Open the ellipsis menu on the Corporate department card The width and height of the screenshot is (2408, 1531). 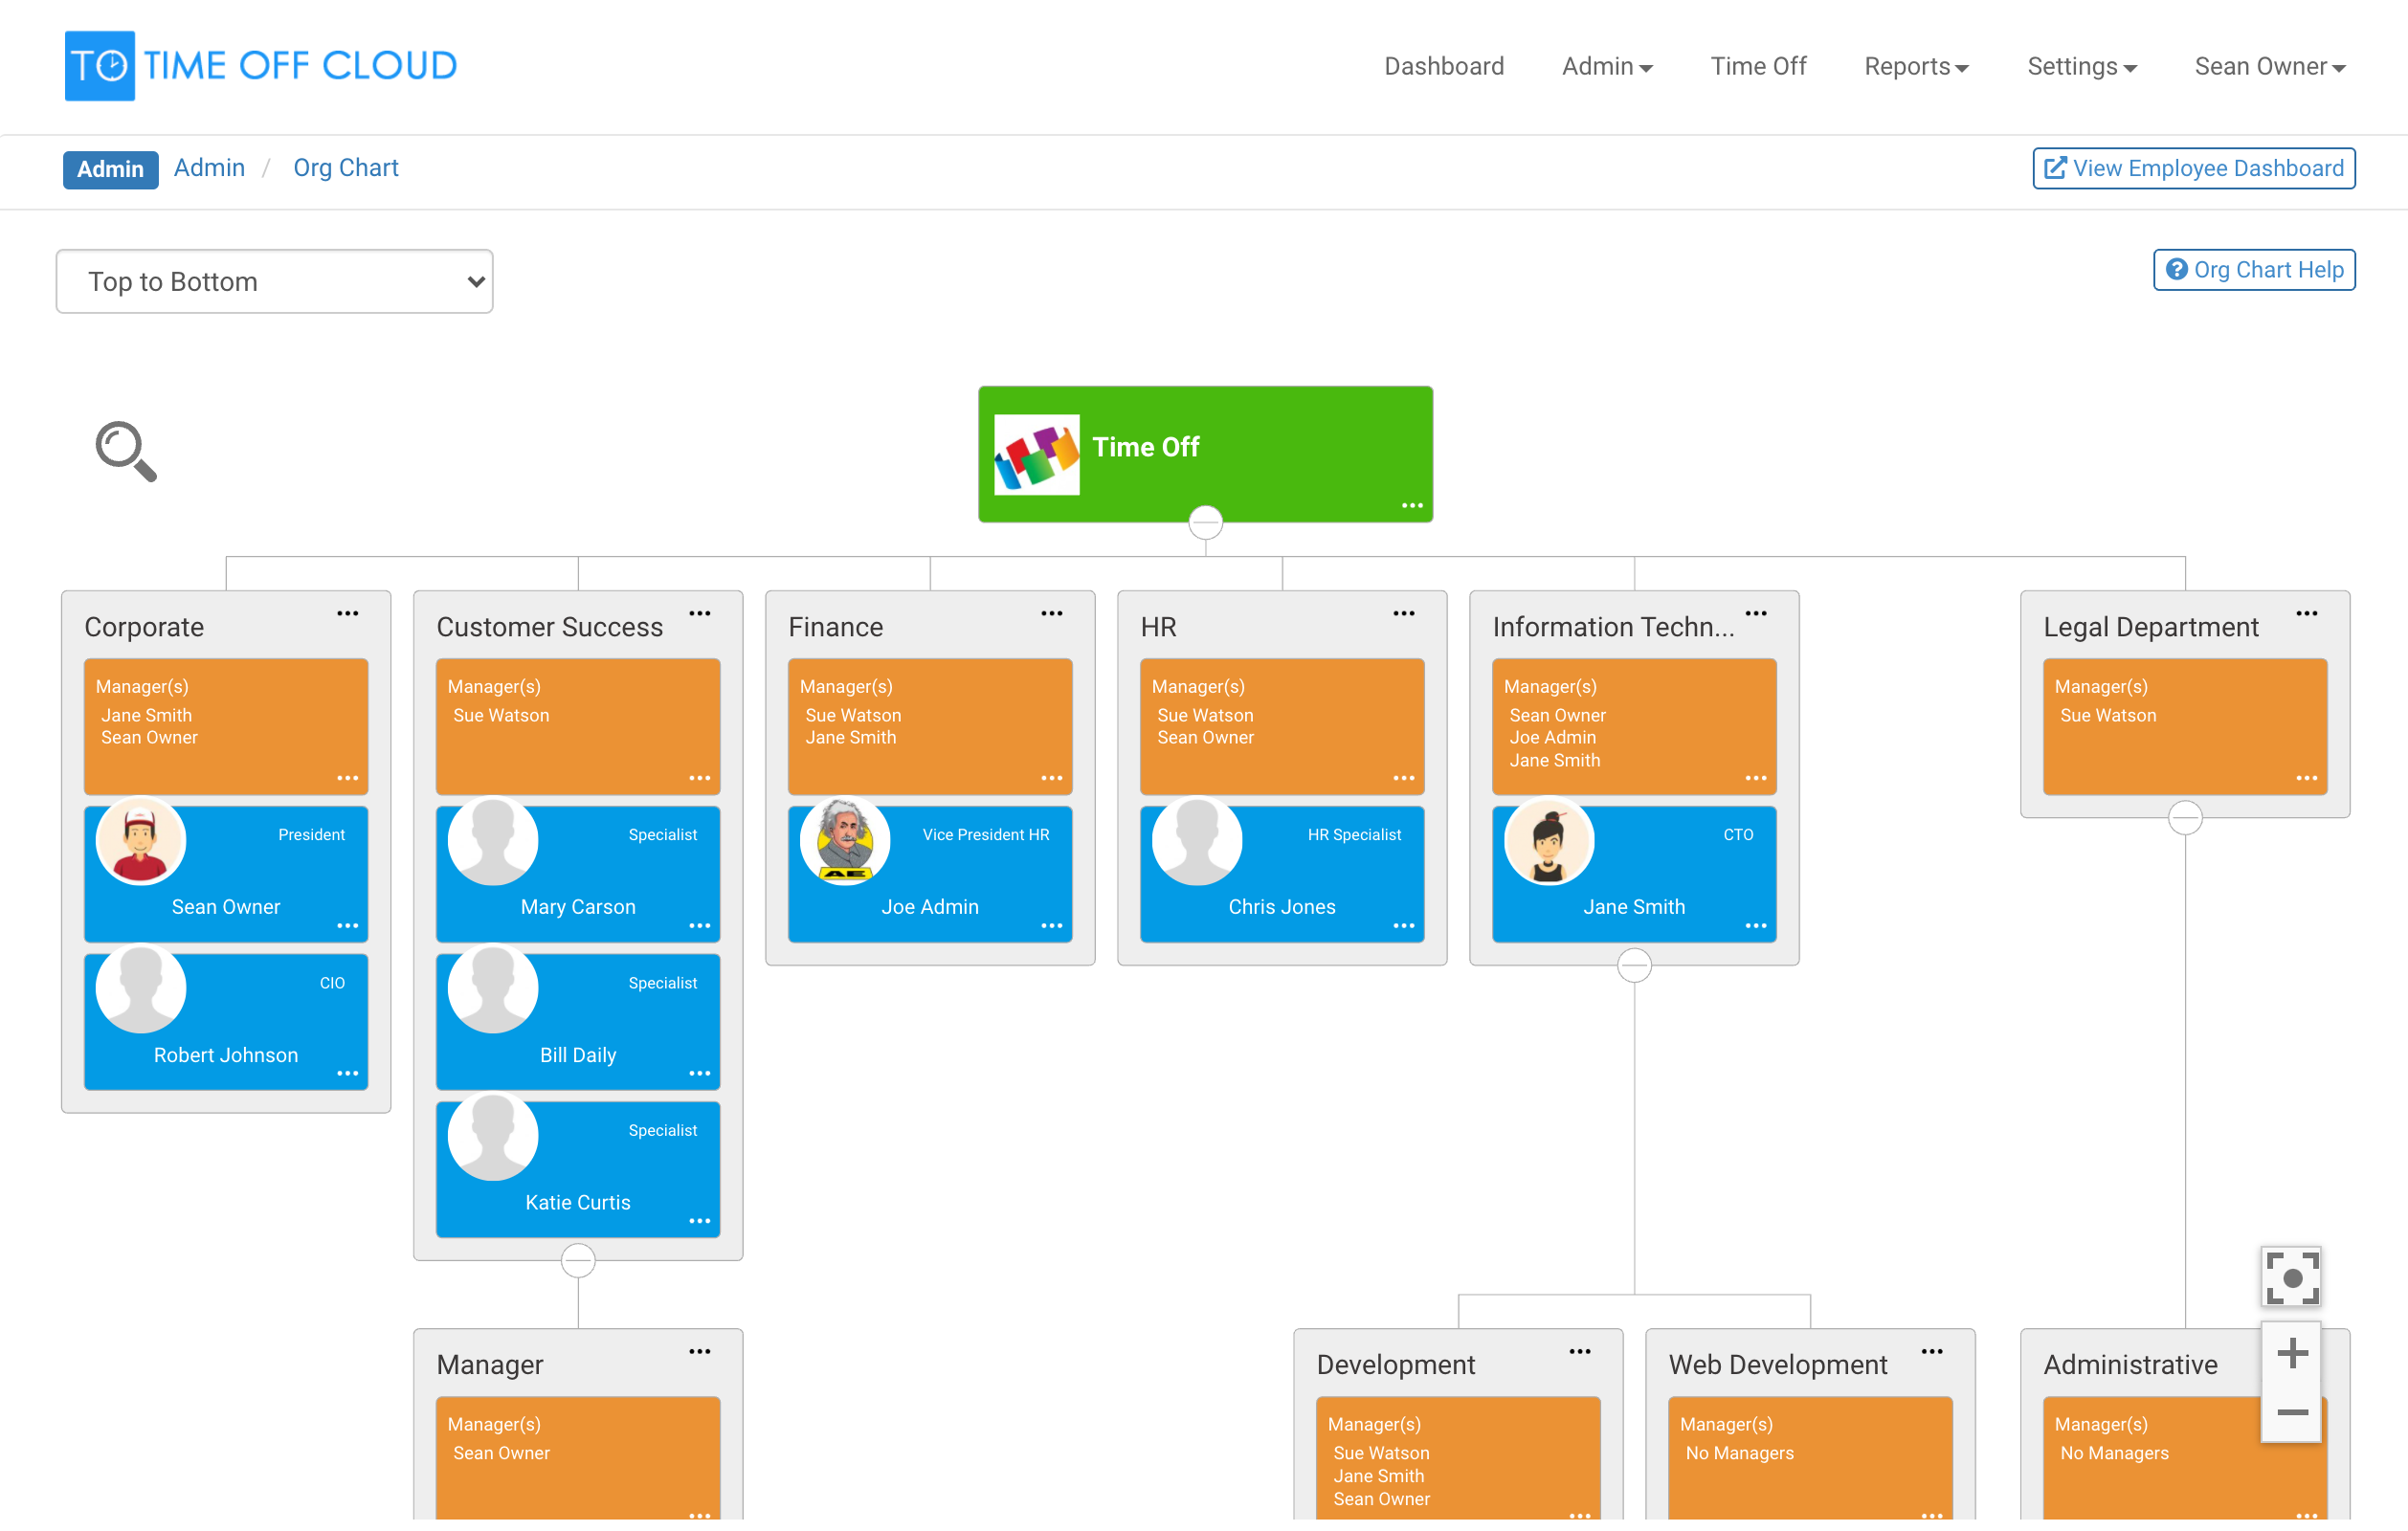[348, 613]
